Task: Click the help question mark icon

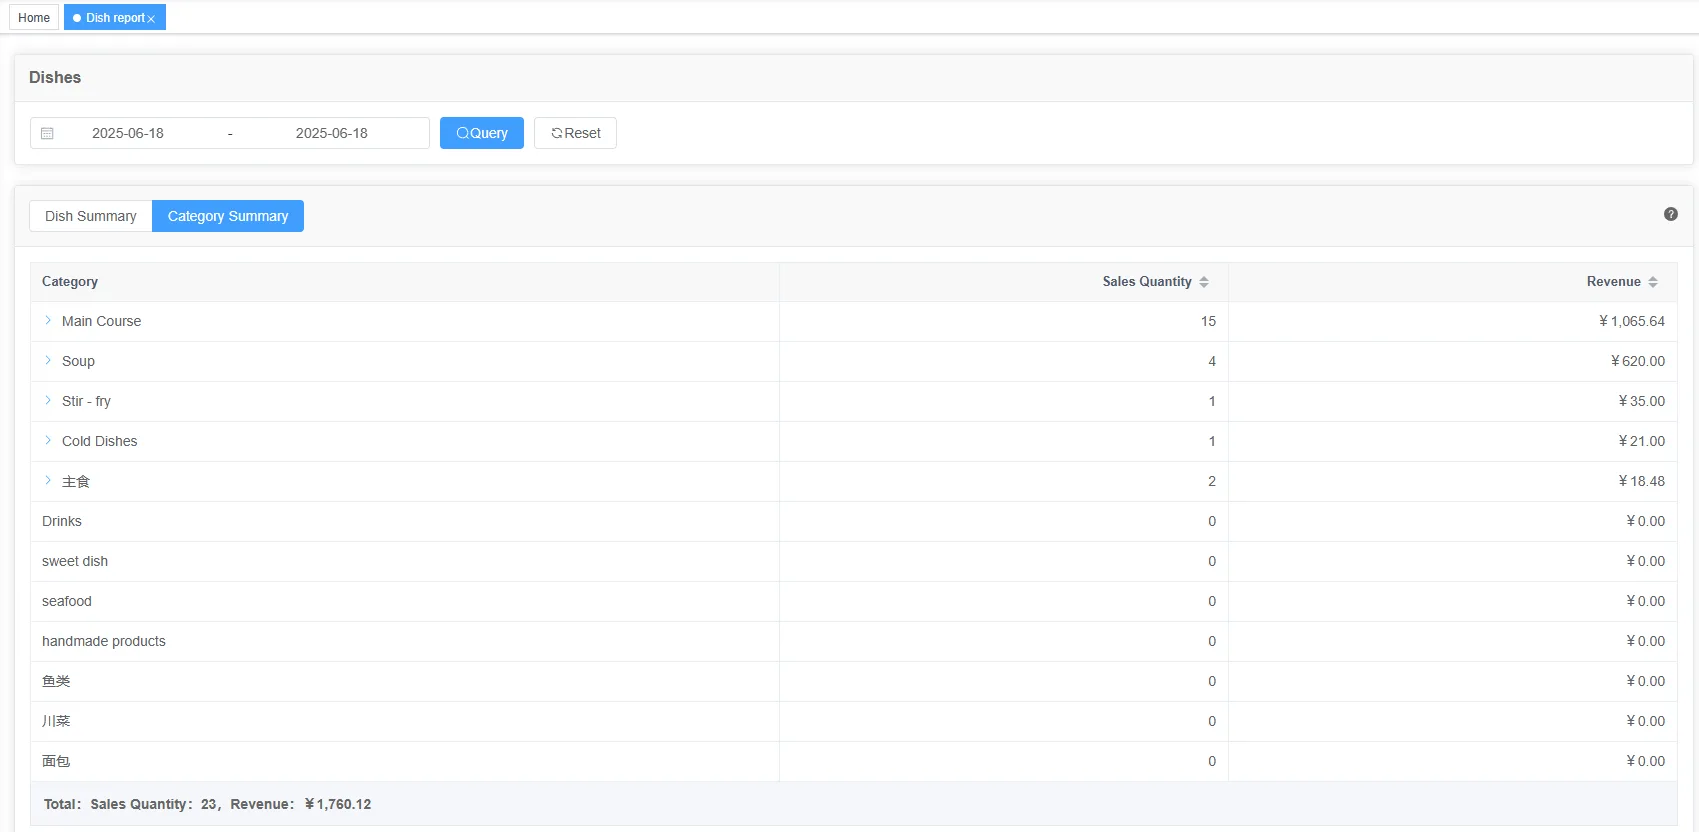Action: tap(1670, 214)
